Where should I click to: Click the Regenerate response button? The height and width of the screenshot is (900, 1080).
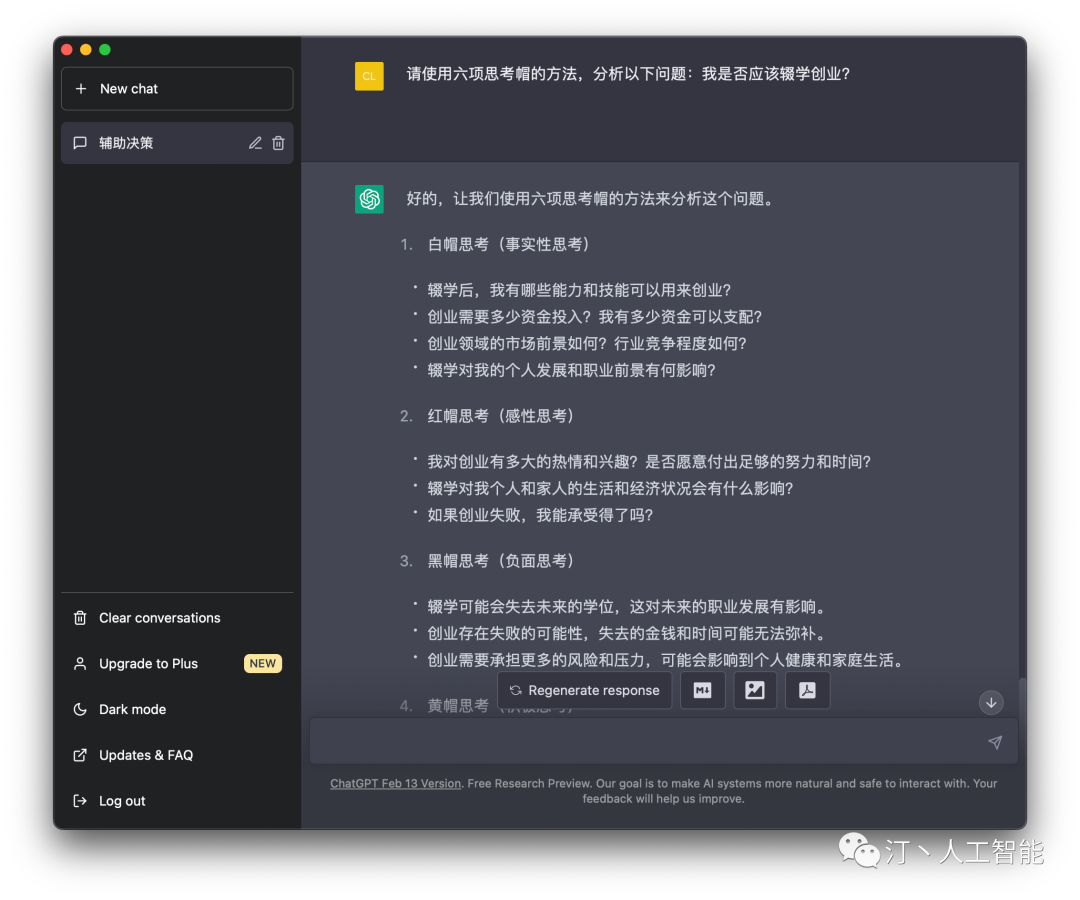coord(584,691)
